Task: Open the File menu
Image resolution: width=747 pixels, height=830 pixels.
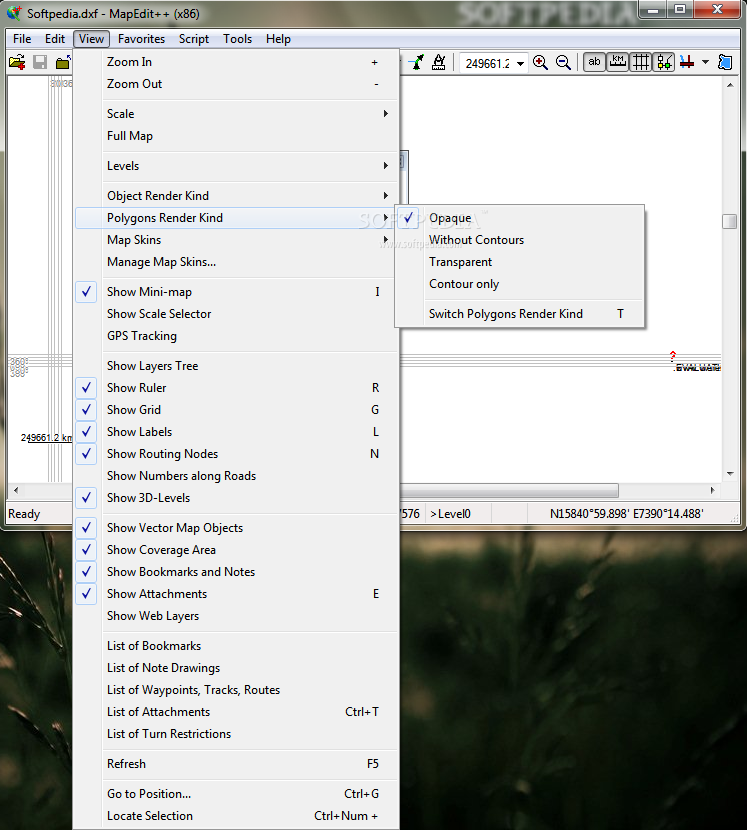Action: click(22, 39)
